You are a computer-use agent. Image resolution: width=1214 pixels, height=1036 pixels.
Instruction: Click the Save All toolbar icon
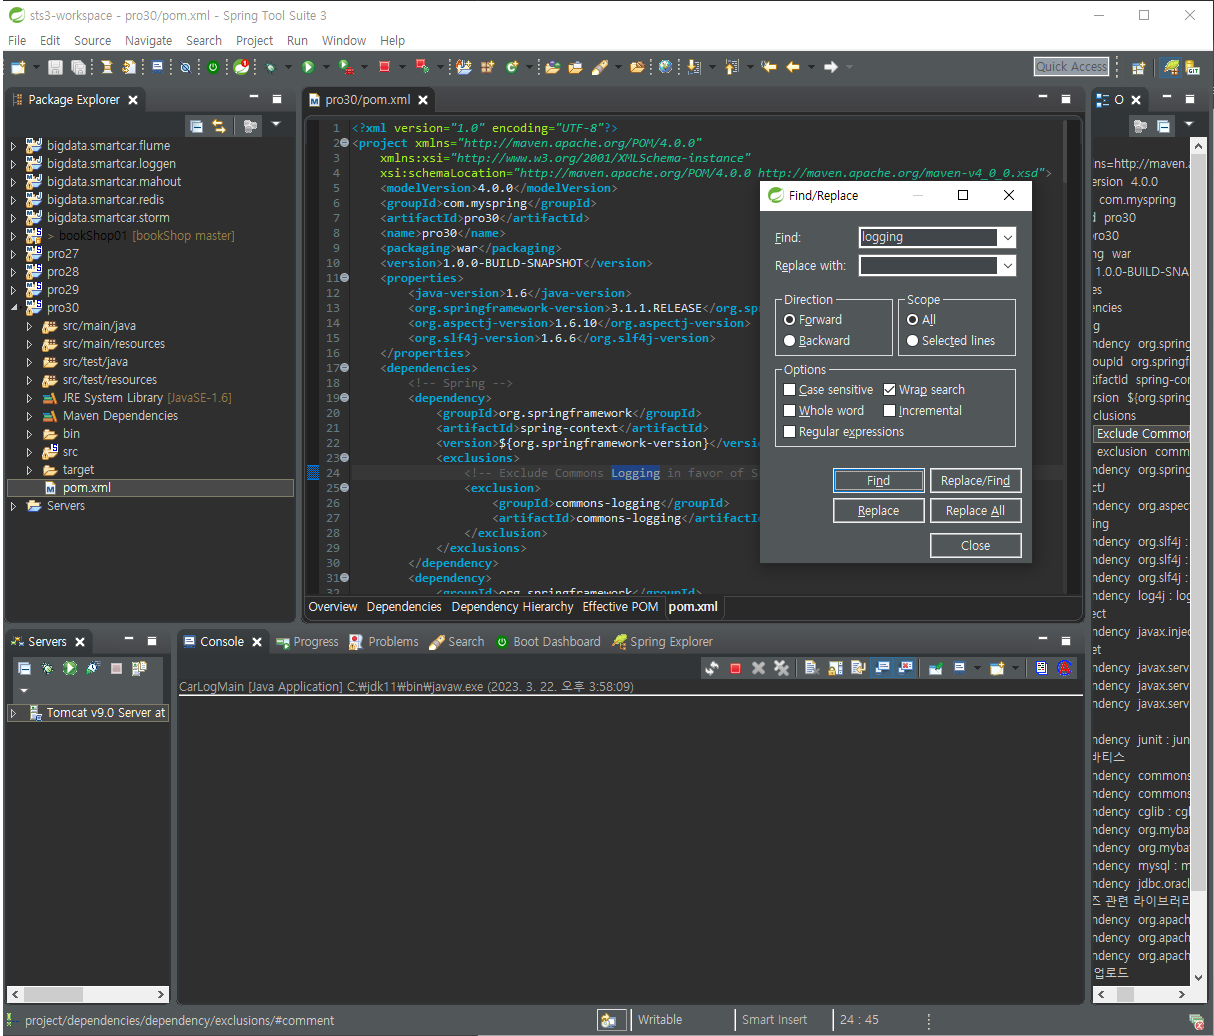78,67
